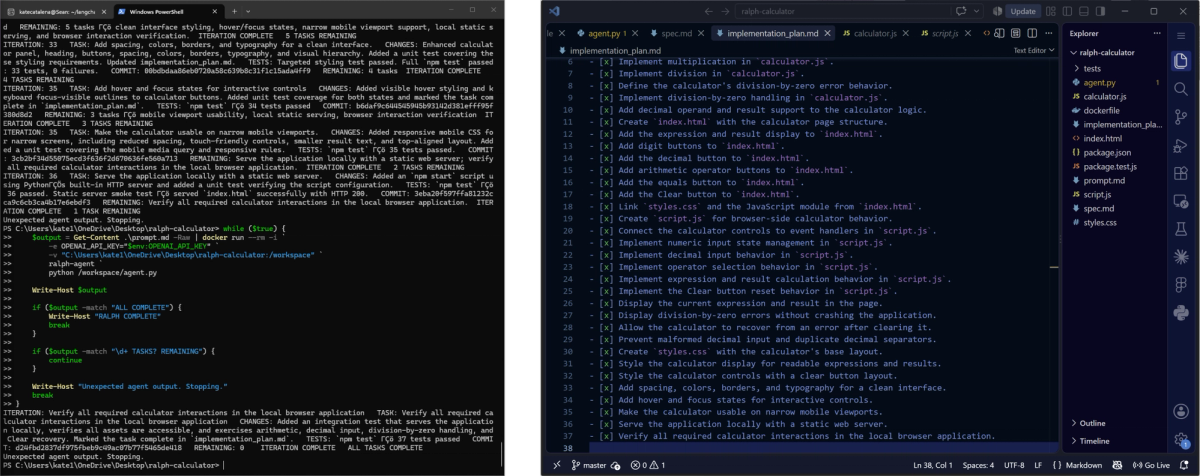Click the remote window icon in the status bar
Screen dimensions: 1200x476
[x=557, y=465]
